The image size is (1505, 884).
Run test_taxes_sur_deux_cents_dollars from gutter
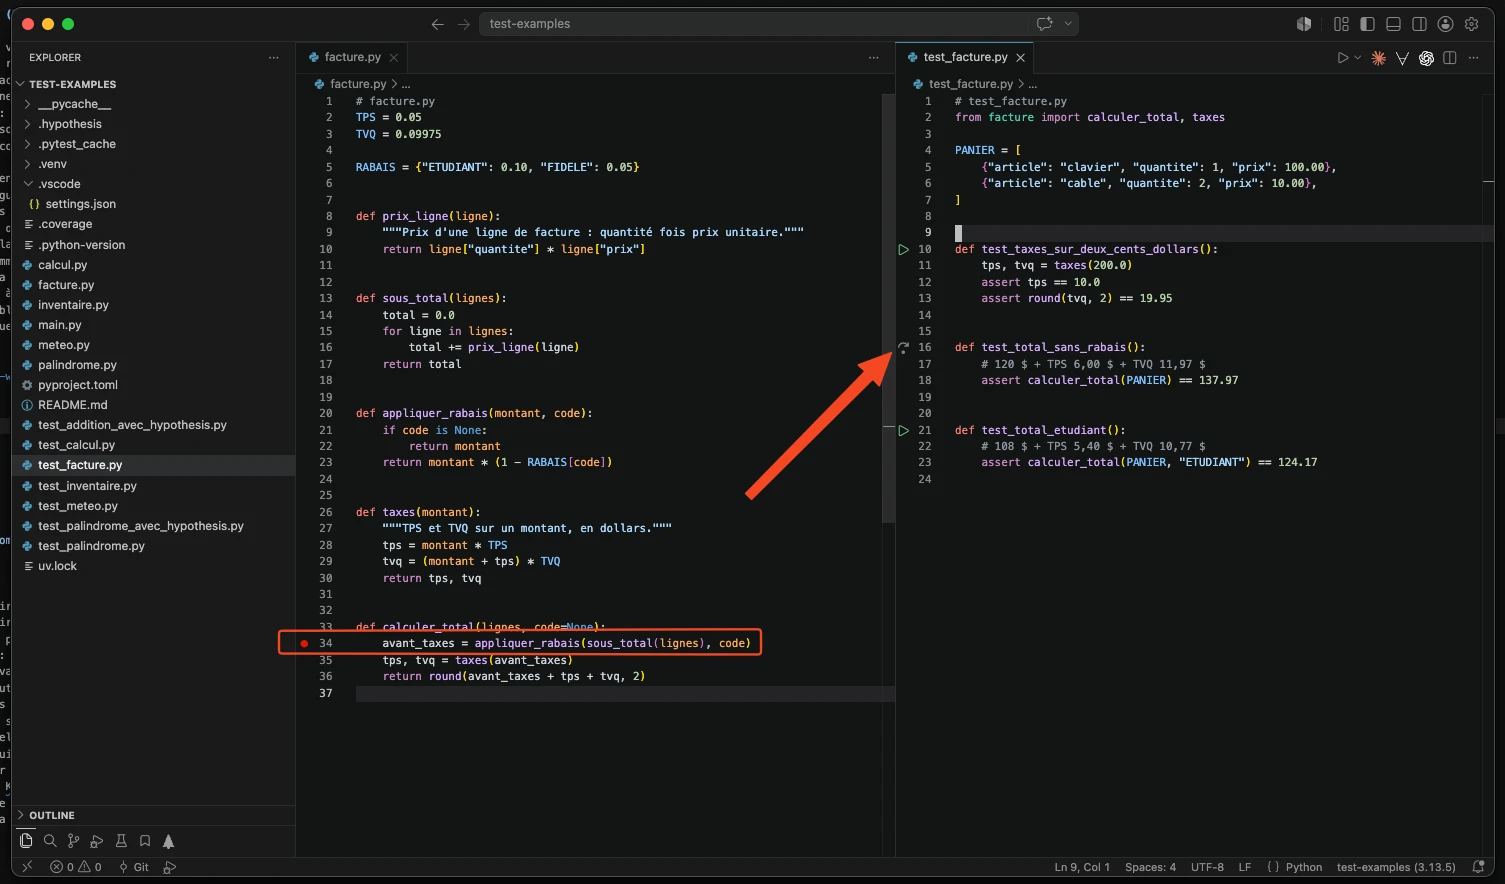coord(903,249)
